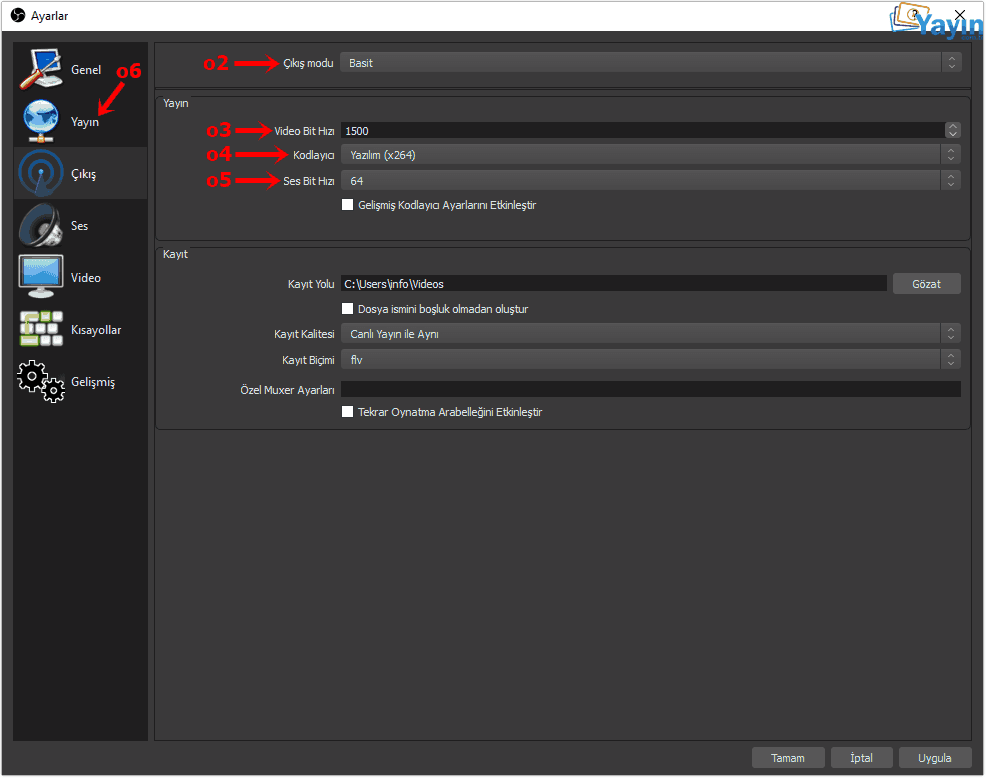Image resolution: width=986 pixels, height=778 pixels.
Task: Click the Video Bit Hızı stepper arrows
Action: click(x=953, y=130)
